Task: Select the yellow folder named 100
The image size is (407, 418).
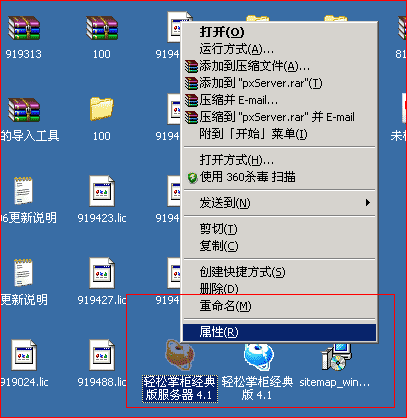Action: (102, 109)
